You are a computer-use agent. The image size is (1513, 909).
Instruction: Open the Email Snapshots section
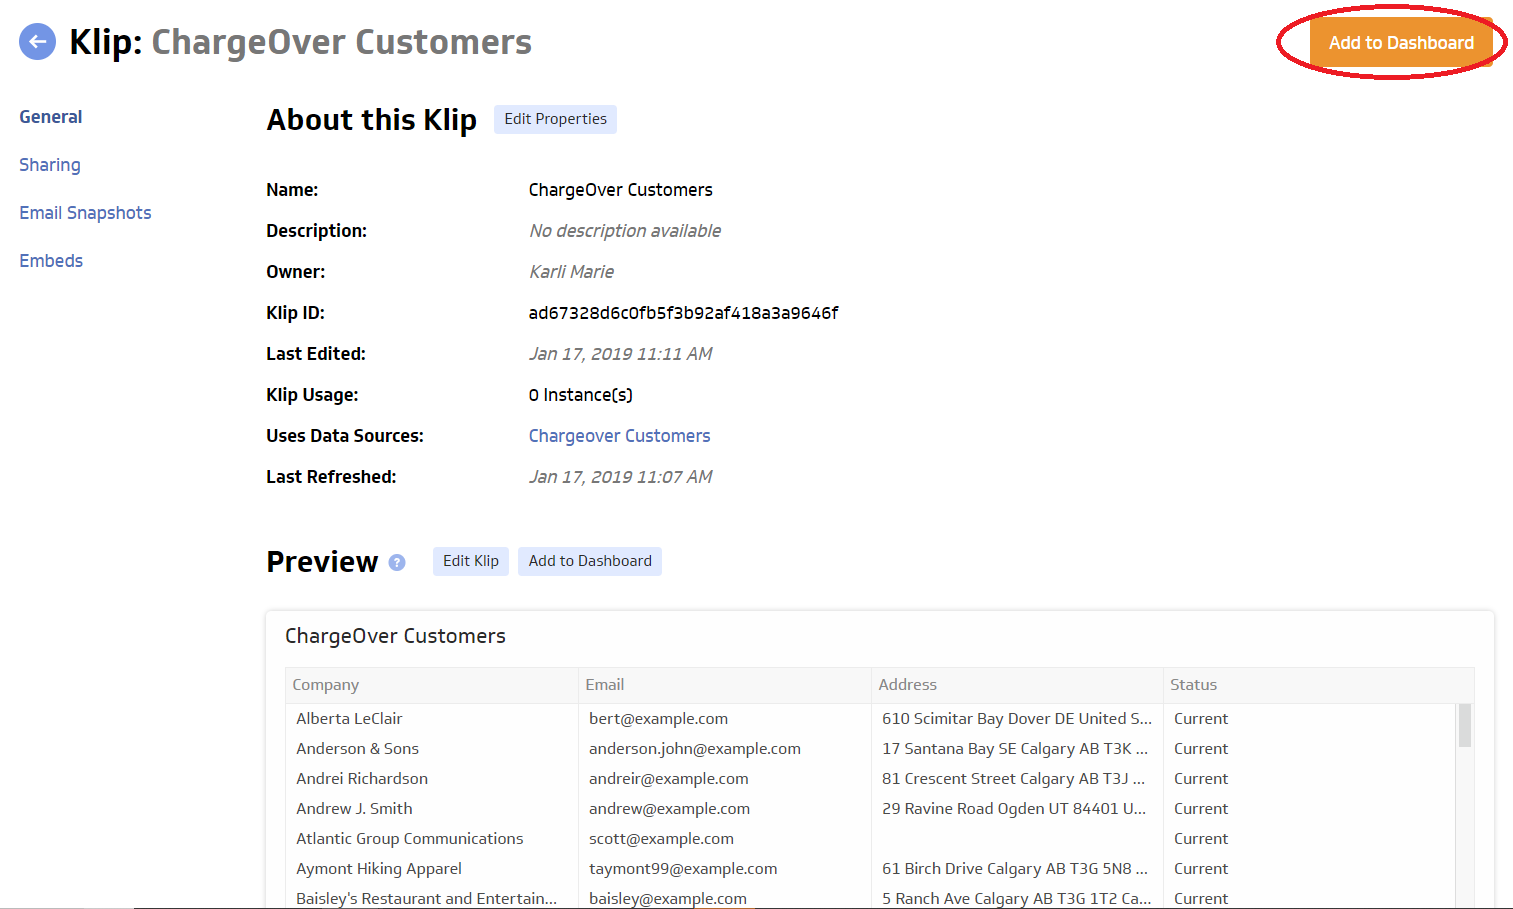[x=85, y=213]
